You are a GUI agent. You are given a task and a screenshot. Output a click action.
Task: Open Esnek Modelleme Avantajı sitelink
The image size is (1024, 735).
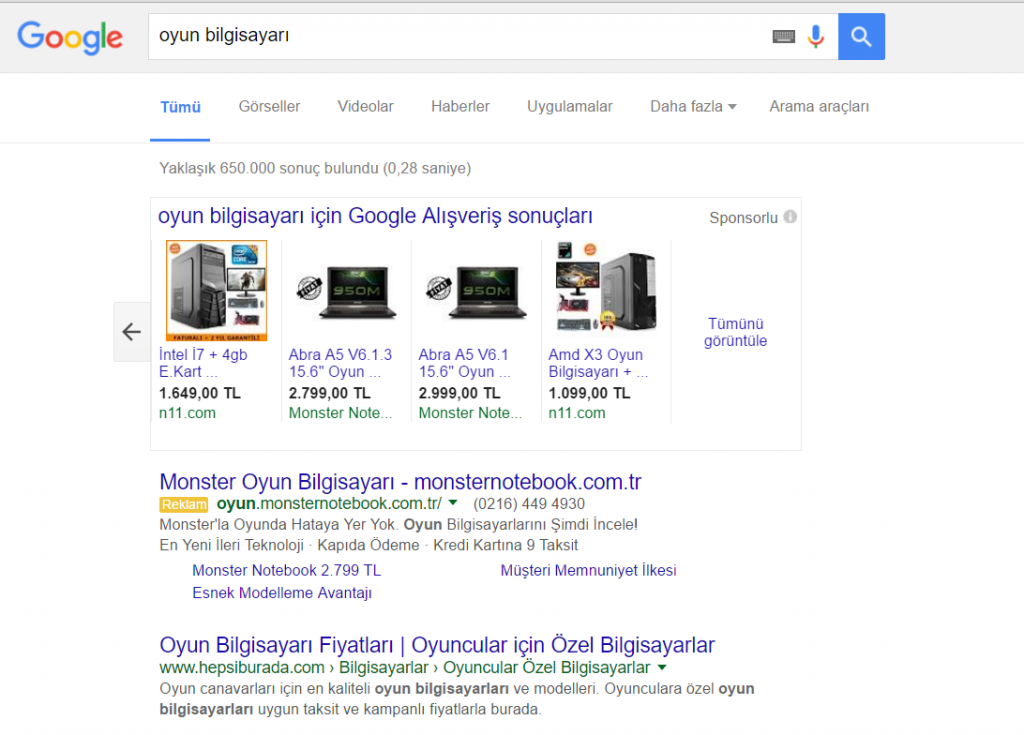(282, 593)
